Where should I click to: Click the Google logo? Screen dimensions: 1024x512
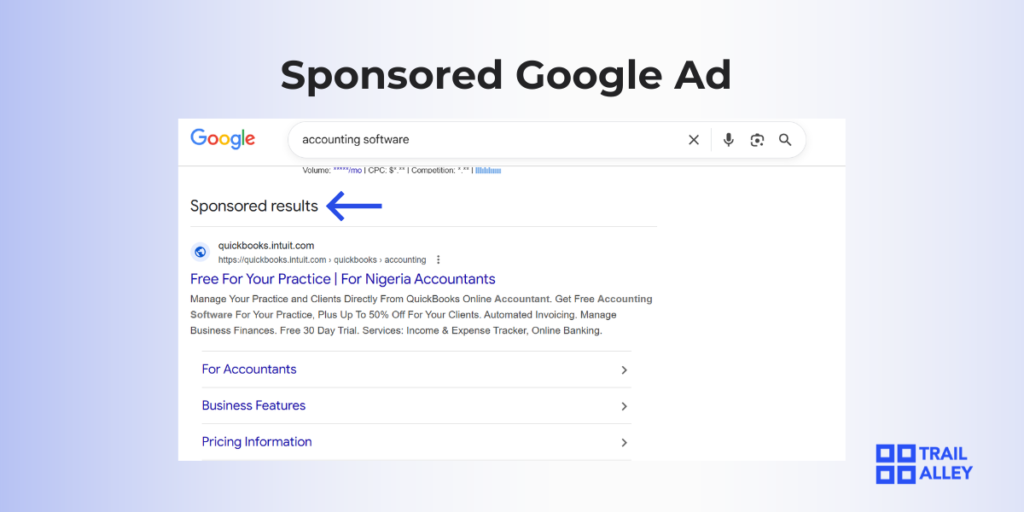pyautogui.click(x=223, y=139)
